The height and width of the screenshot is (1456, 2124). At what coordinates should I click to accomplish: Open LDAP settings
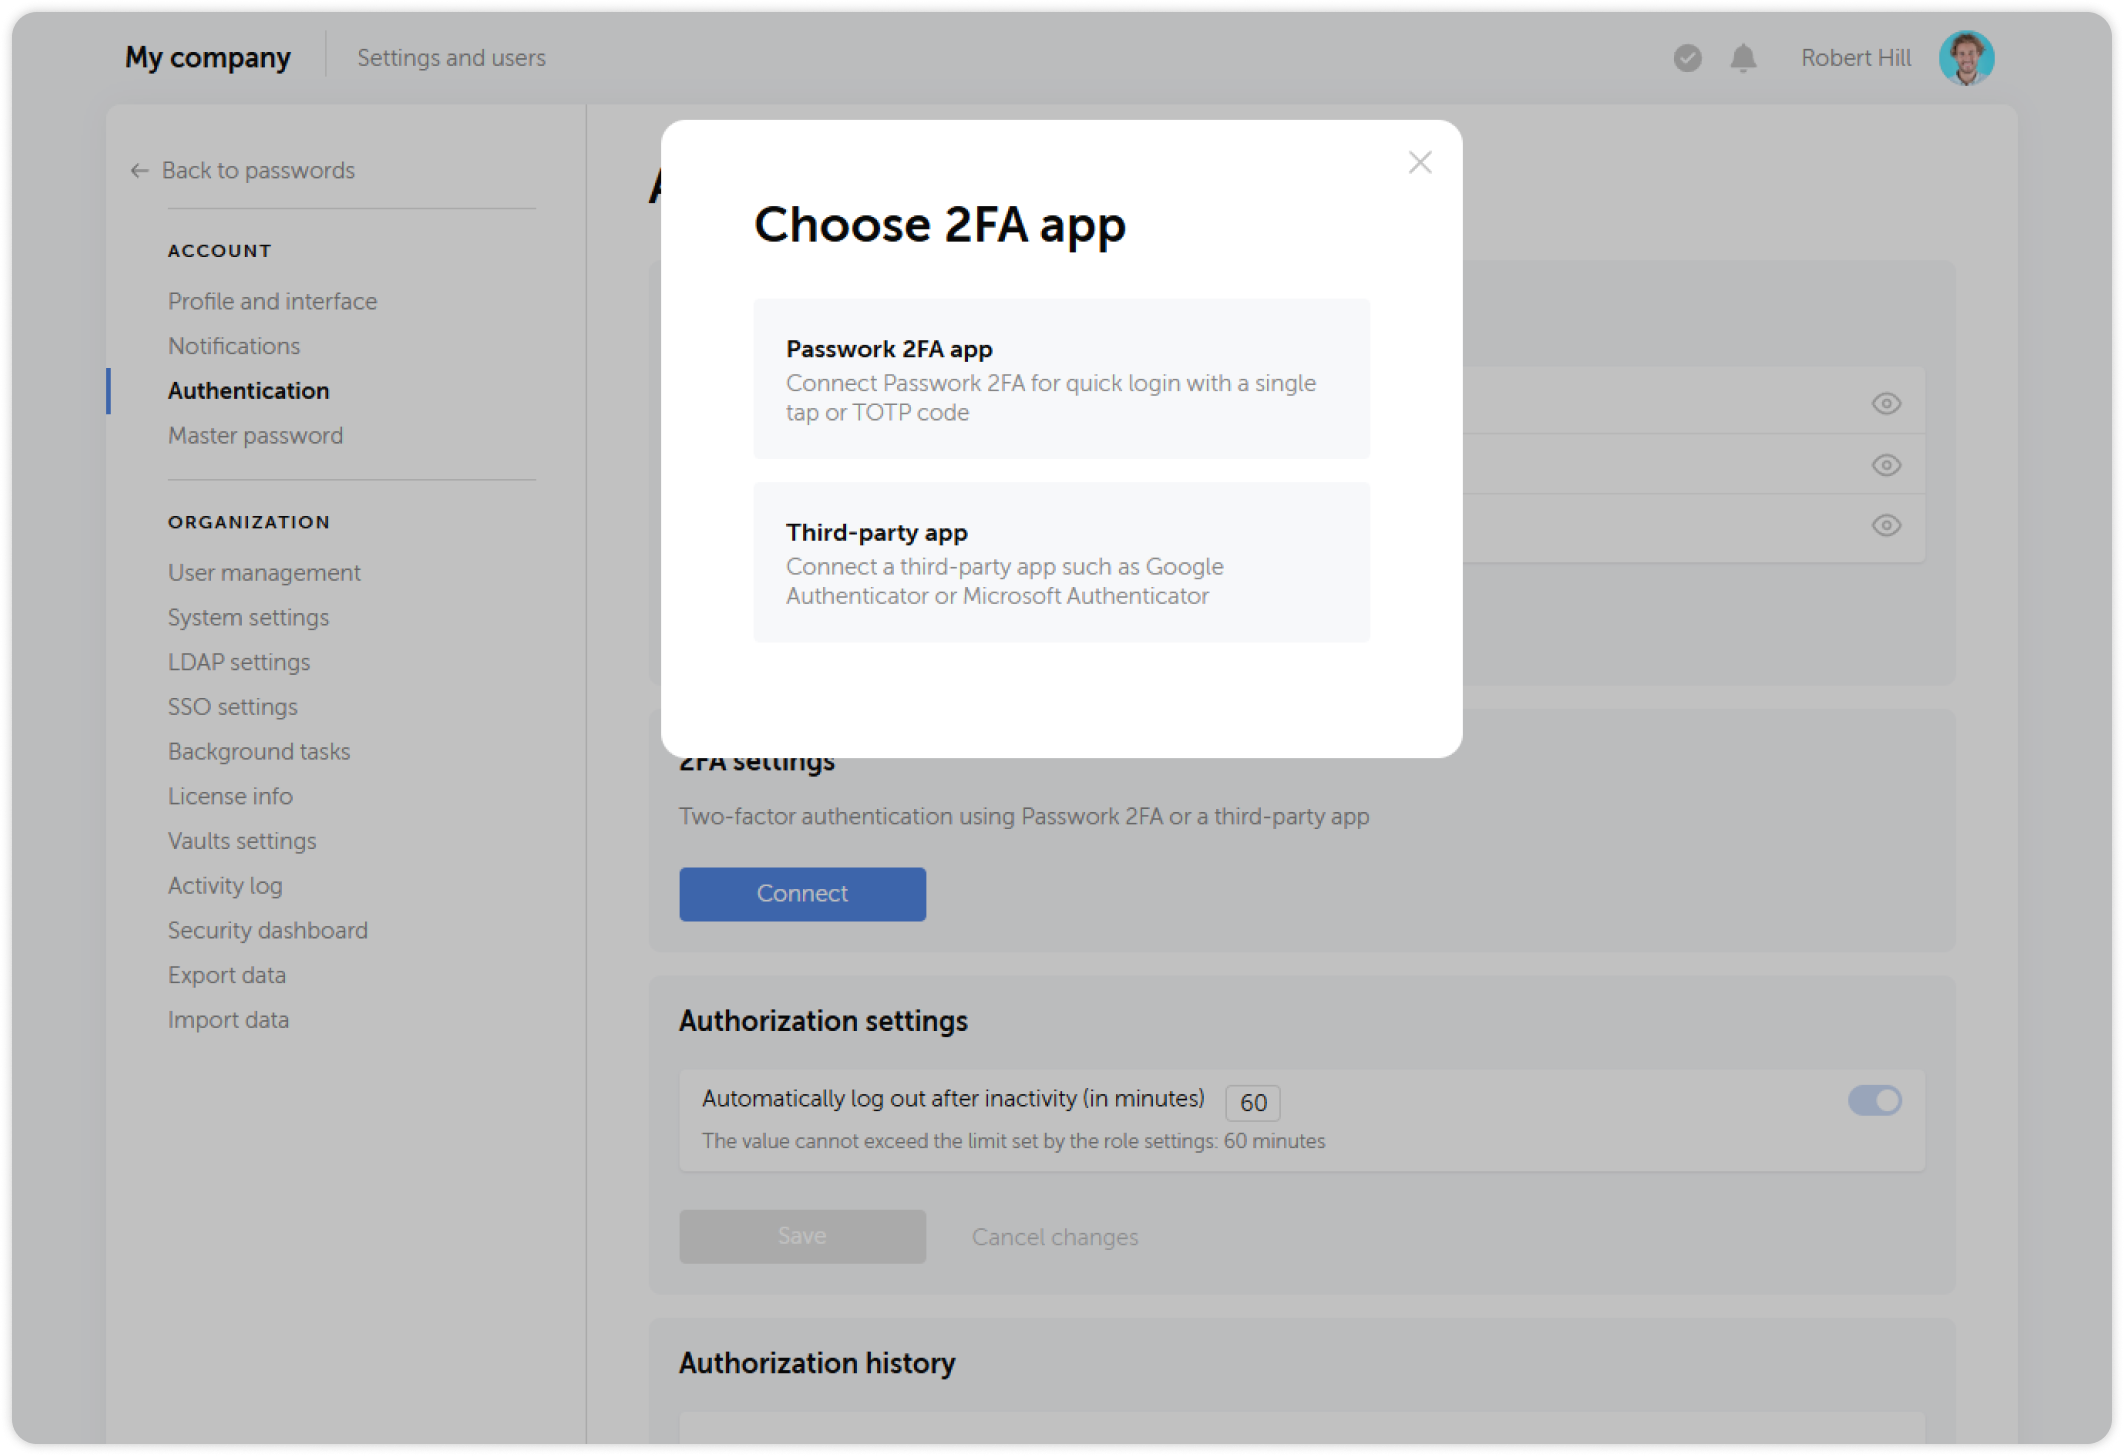[x=240, y=662]
